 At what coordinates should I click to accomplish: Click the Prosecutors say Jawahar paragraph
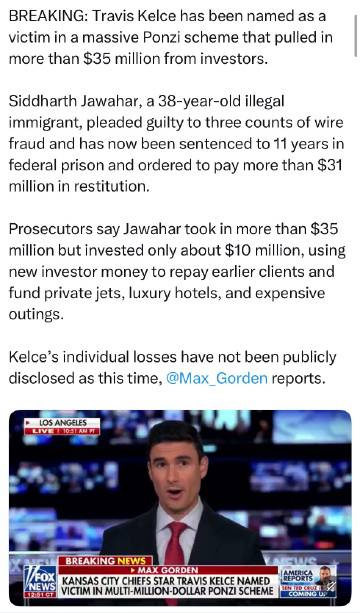(177, 271)
